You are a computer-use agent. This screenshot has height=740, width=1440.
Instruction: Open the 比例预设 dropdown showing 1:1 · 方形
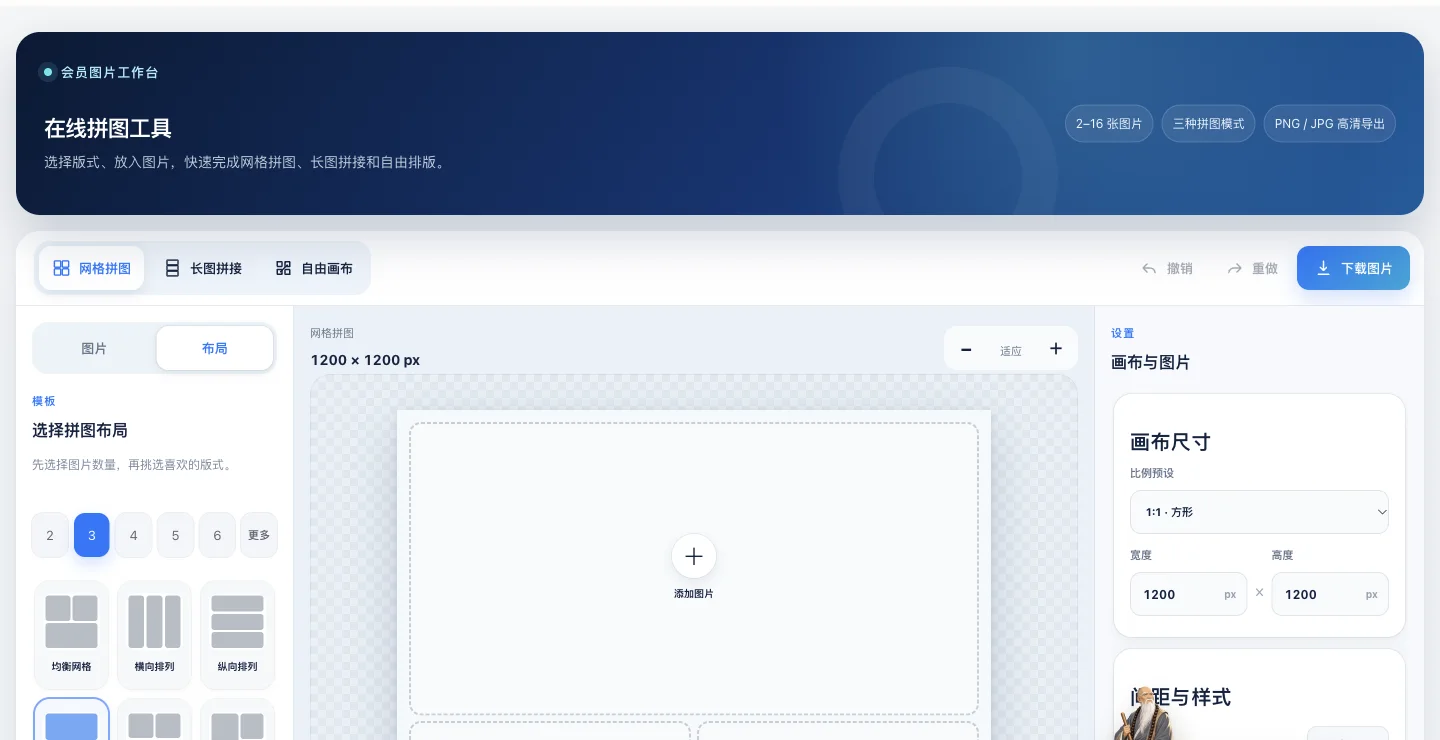tap(1259, 512)
